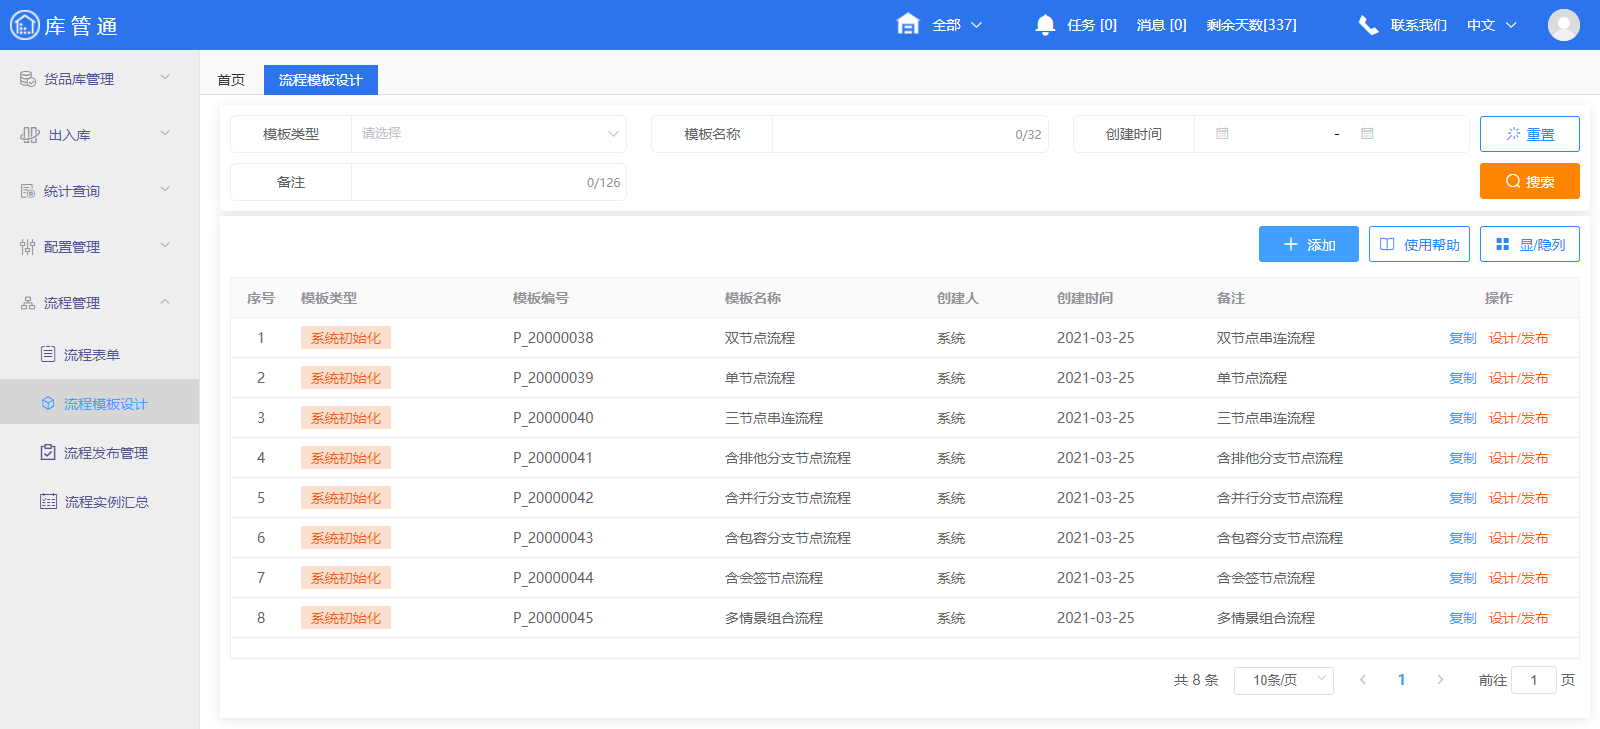Expand the 货品库管理 menu
This screenshot has width=1600, height=729.
[165, 77]
